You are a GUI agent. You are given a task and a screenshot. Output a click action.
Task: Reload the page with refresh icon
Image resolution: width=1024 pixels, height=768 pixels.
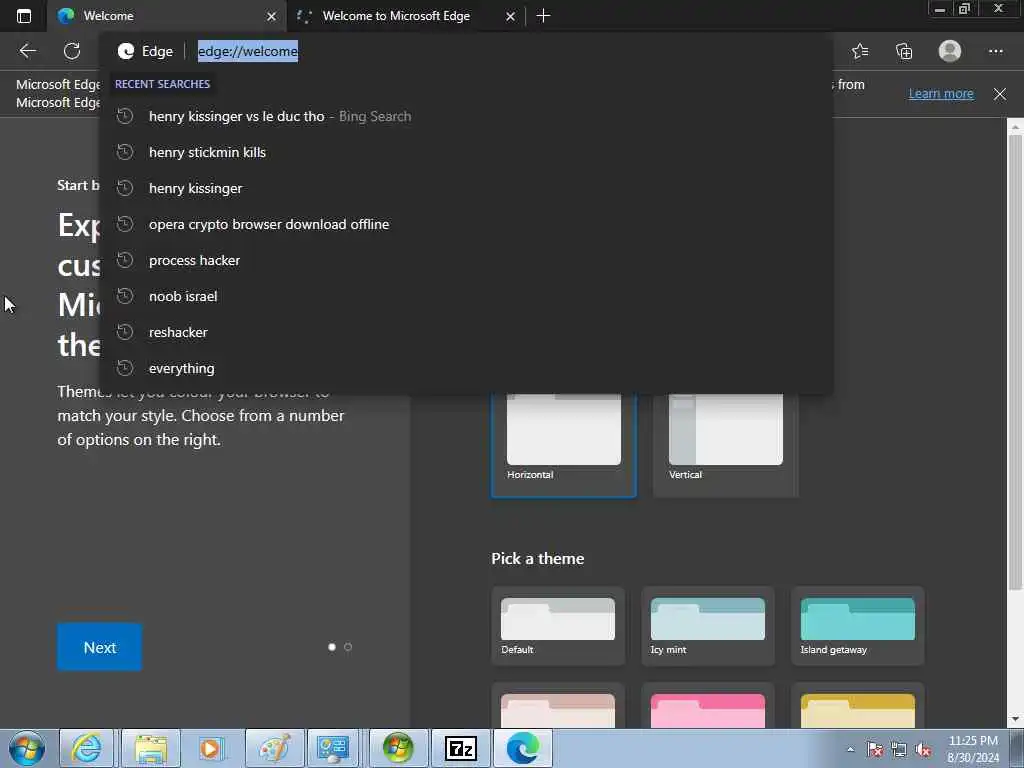click(72, 51)
